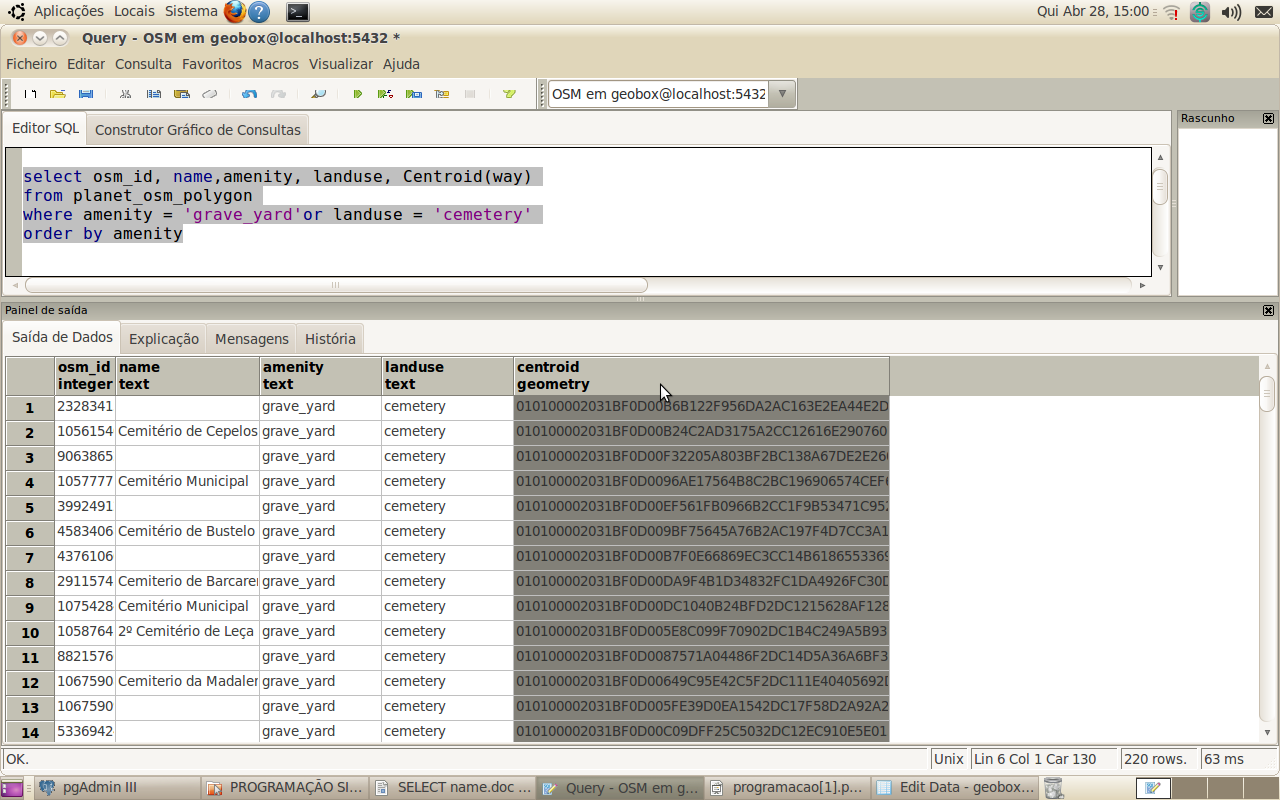This screenshot has width=1280, height=800.
Task: Clear edit window with eraser icon
Action: click(x=210, y=94)
